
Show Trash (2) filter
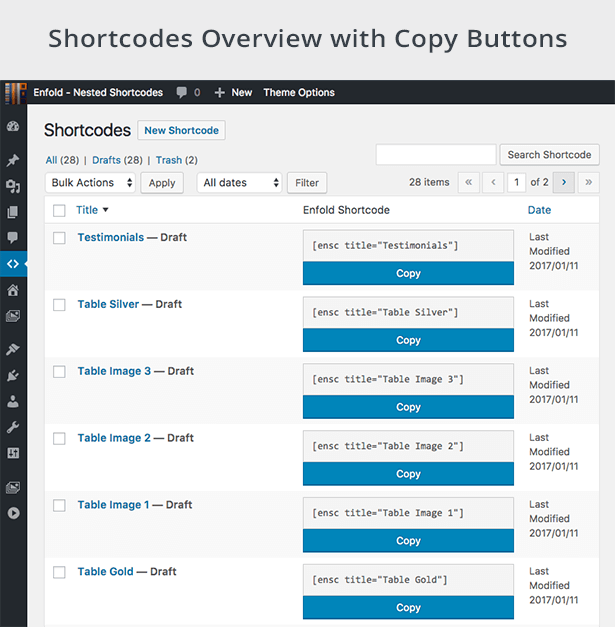pos(177,160)
